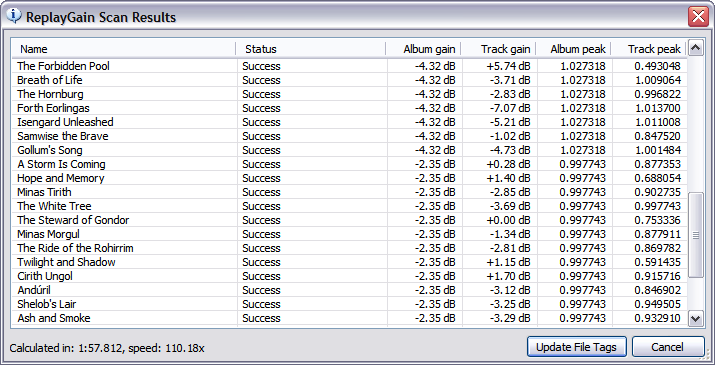Click the info icon in title bar

click(x=14, y=16)
